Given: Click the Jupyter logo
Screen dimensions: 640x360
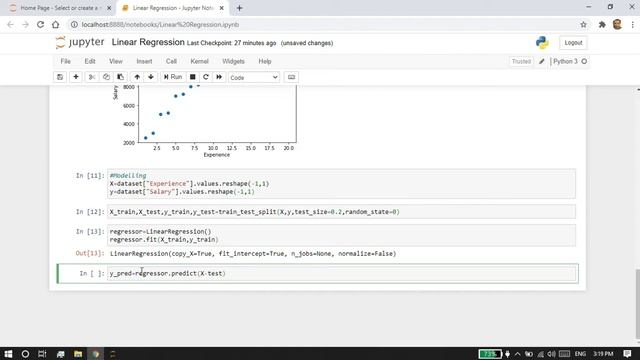Looking at the screenshot, I should click(x=80, y=42).
